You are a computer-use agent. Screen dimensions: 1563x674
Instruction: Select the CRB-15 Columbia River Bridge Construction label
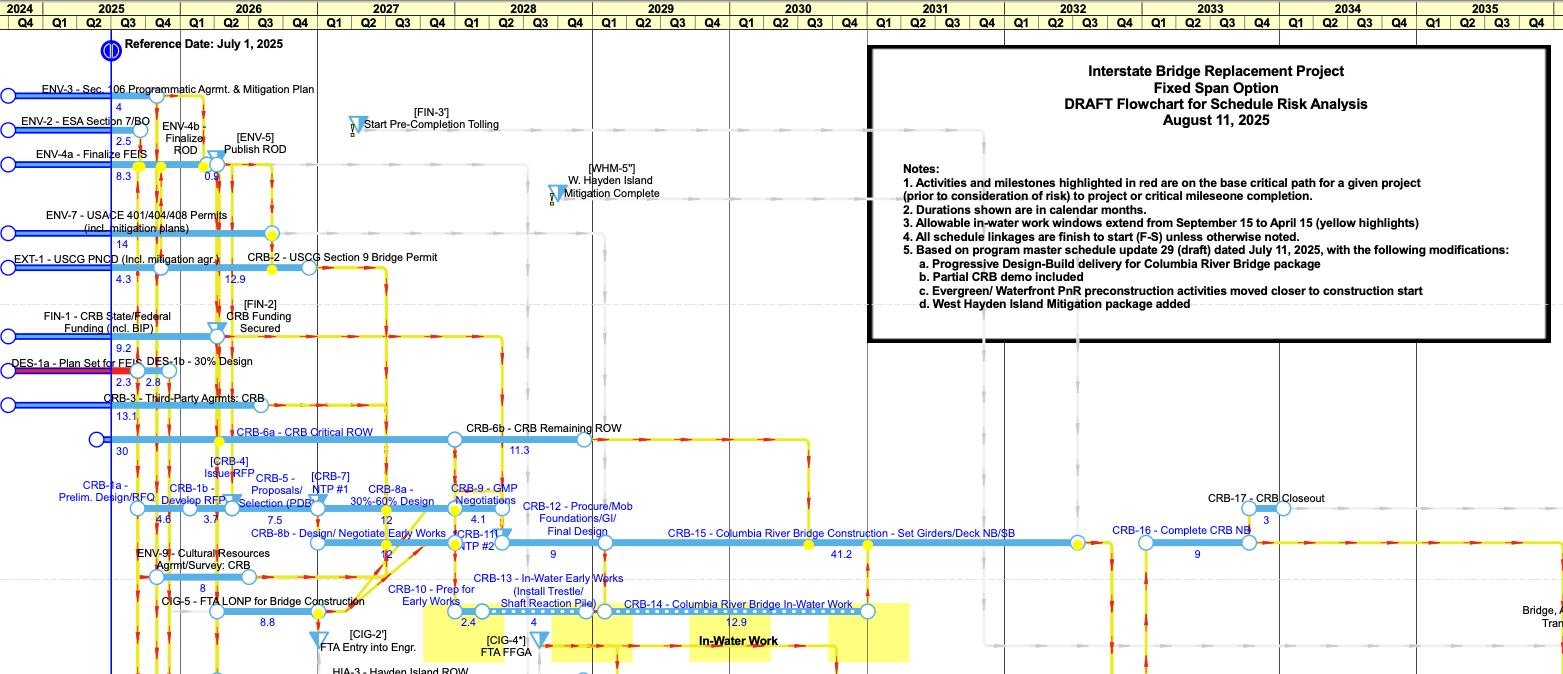coord(841,534)
